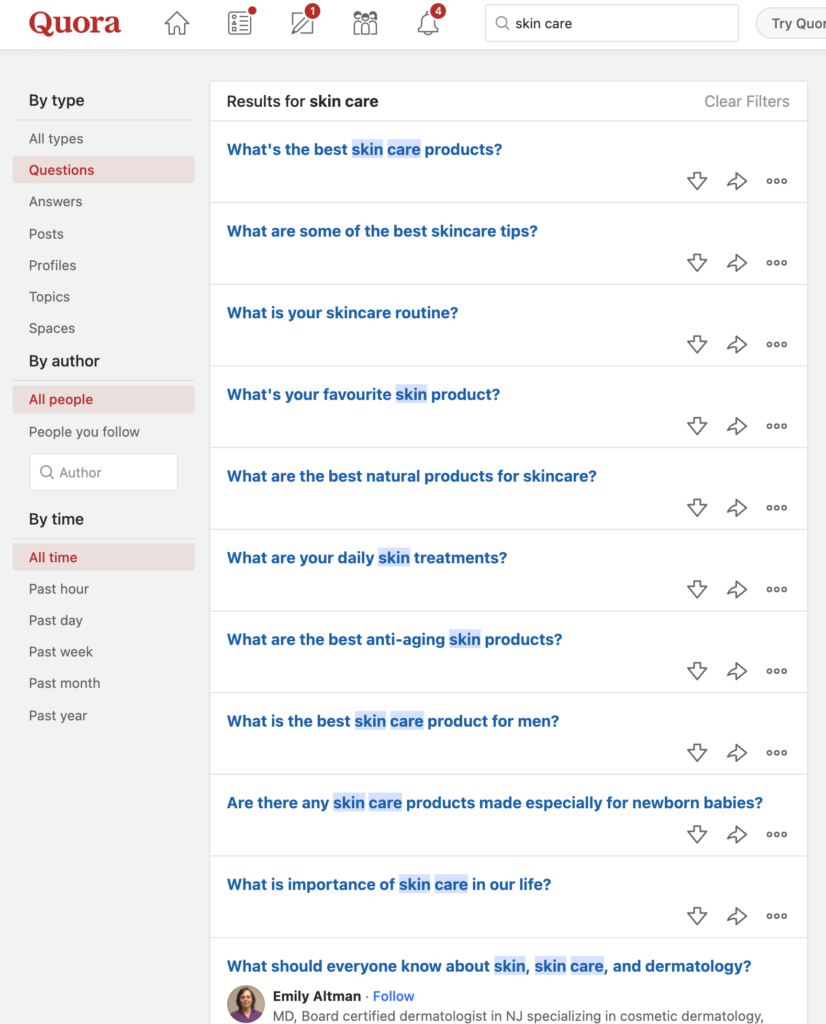Viewport: 826px width, 1024px height.
Task: Open the notifications bell icon
Action: coord(429,22)
